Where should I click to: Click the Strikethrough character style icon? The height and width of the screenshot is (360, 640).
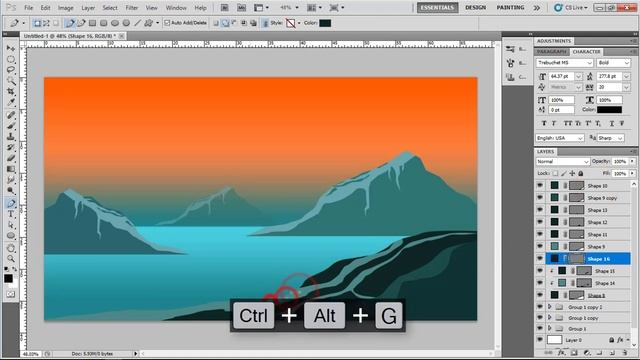[622, 123]
